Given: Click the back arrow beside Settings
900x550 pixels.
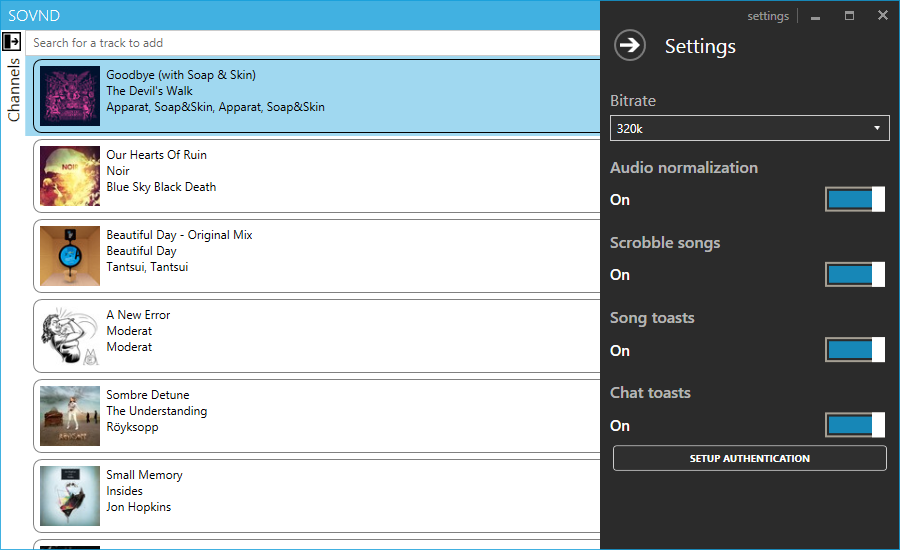Looking at the screenshot, I should (x=629, y=46).
